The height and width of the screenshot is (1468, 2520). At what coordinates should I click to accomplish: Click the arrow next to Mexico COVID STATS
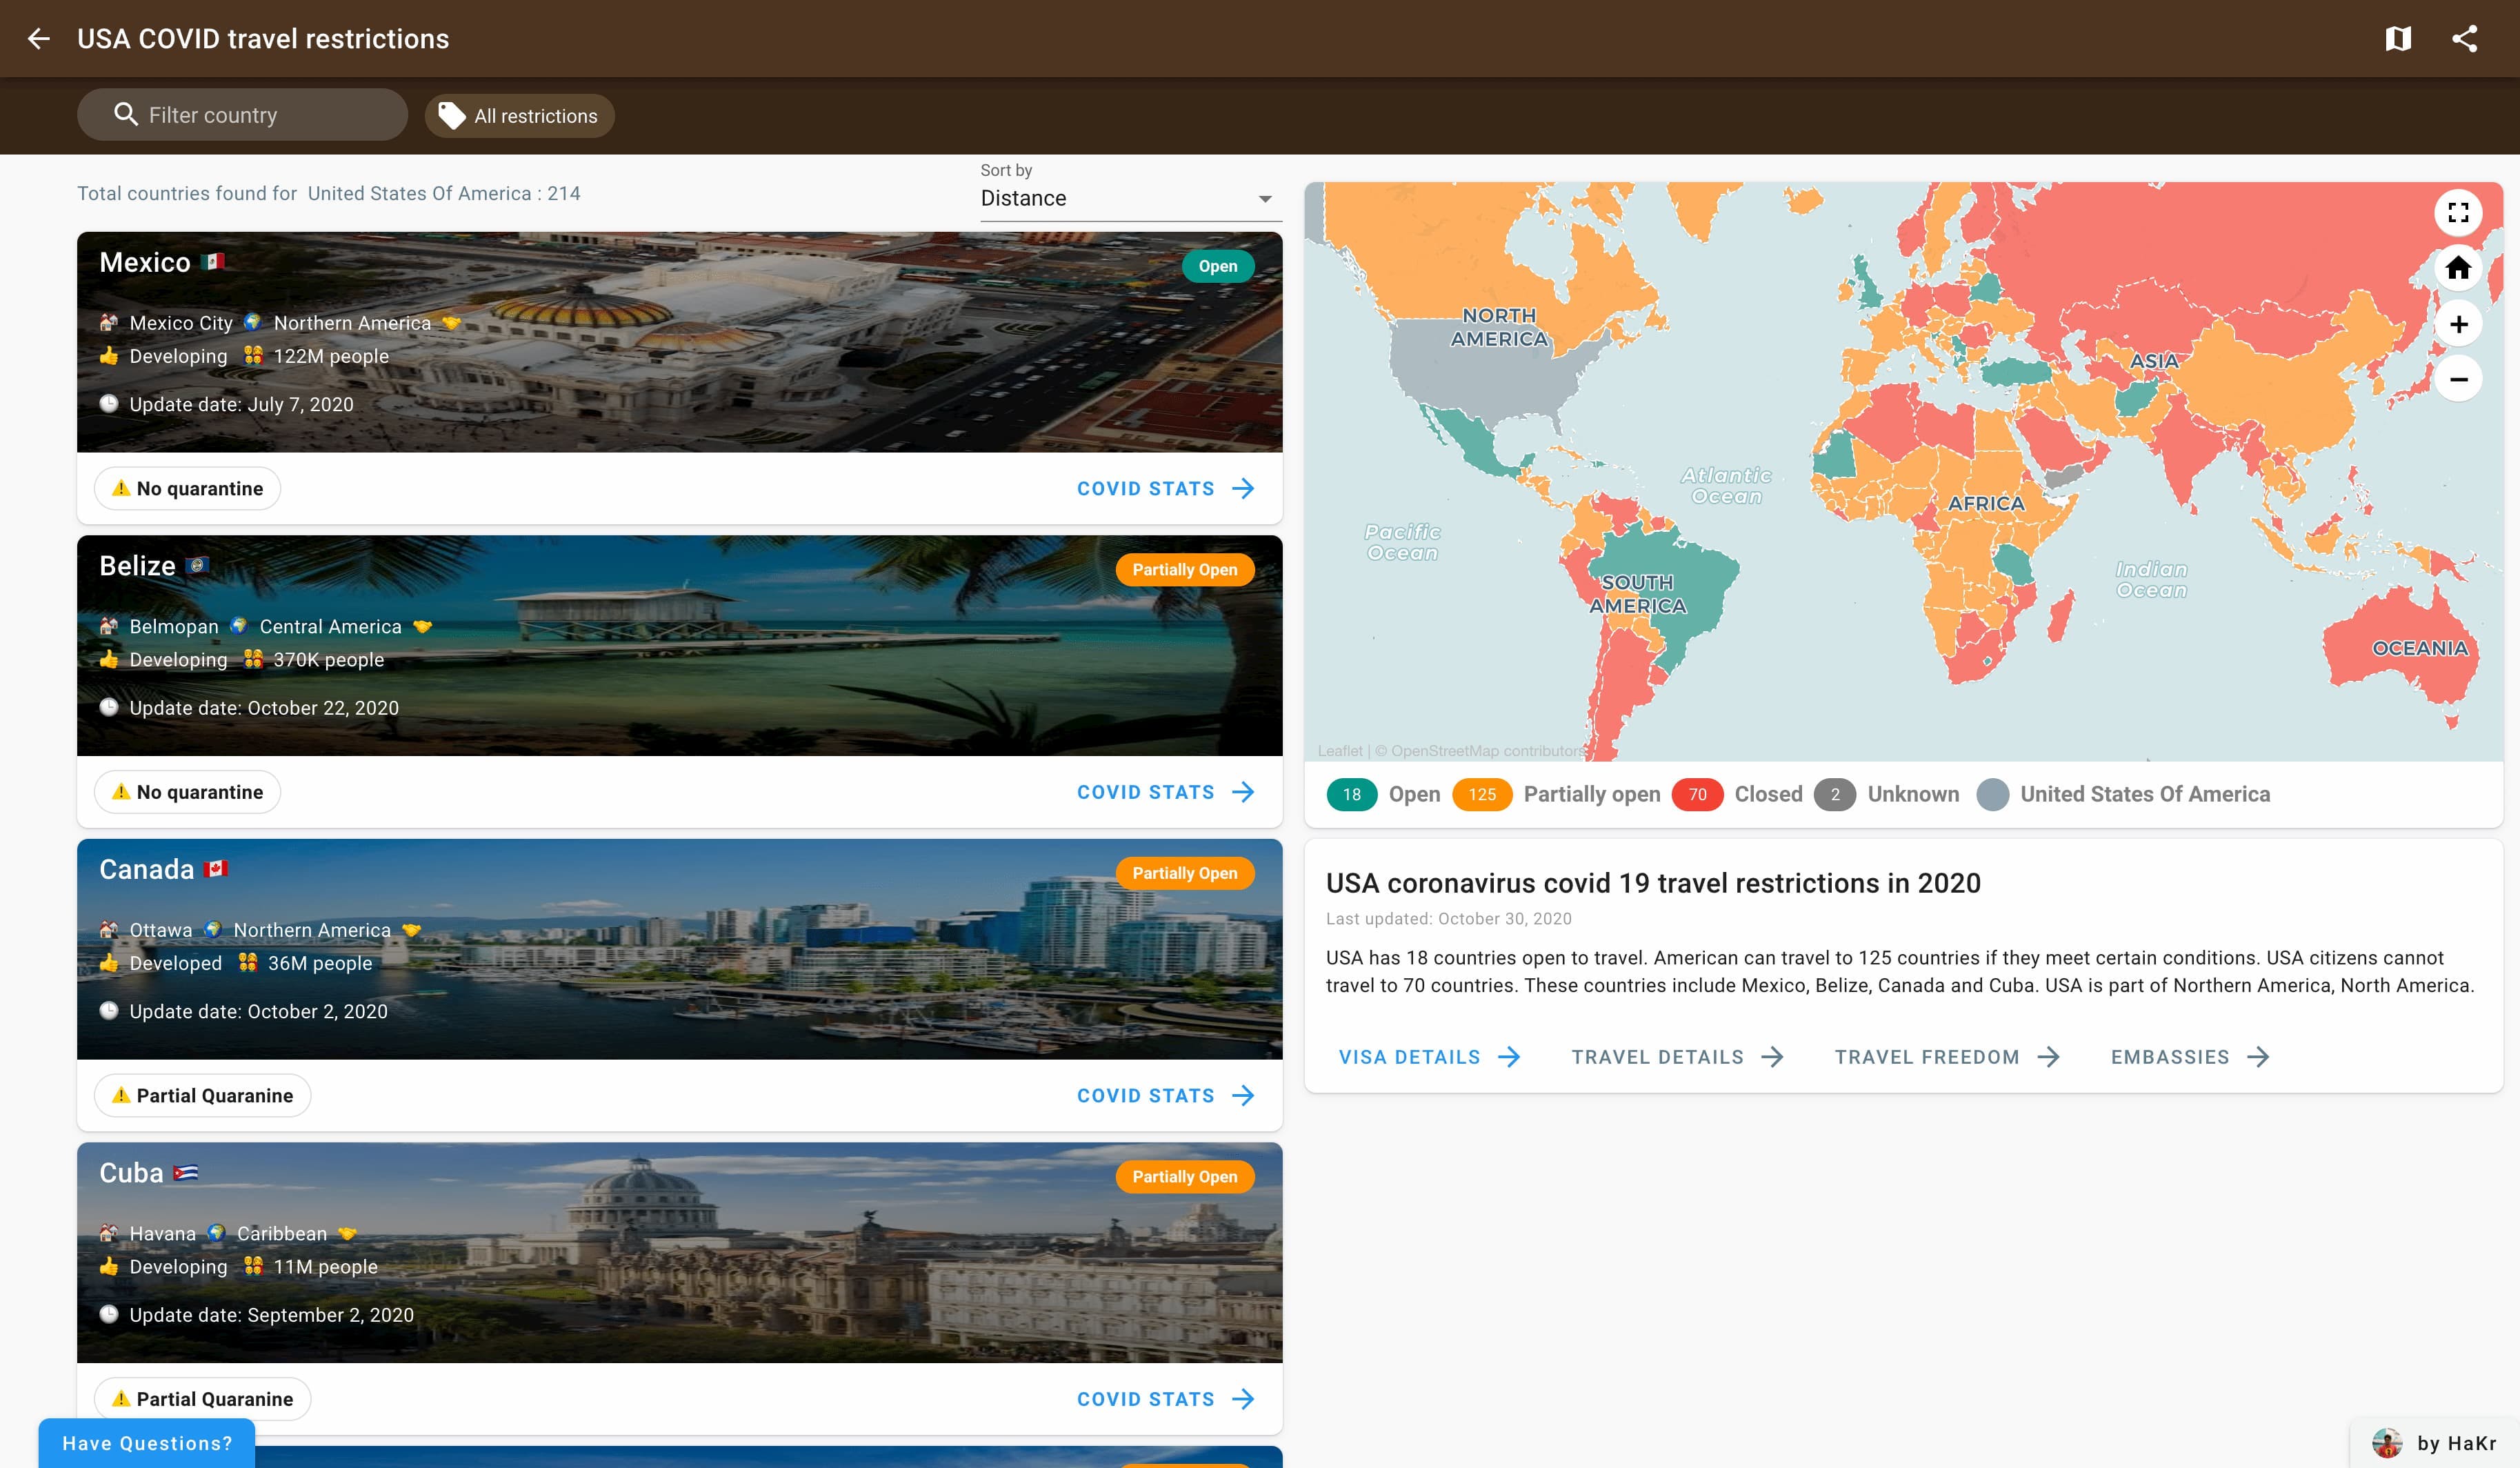pyautogui.click(x=1243, y=489)
